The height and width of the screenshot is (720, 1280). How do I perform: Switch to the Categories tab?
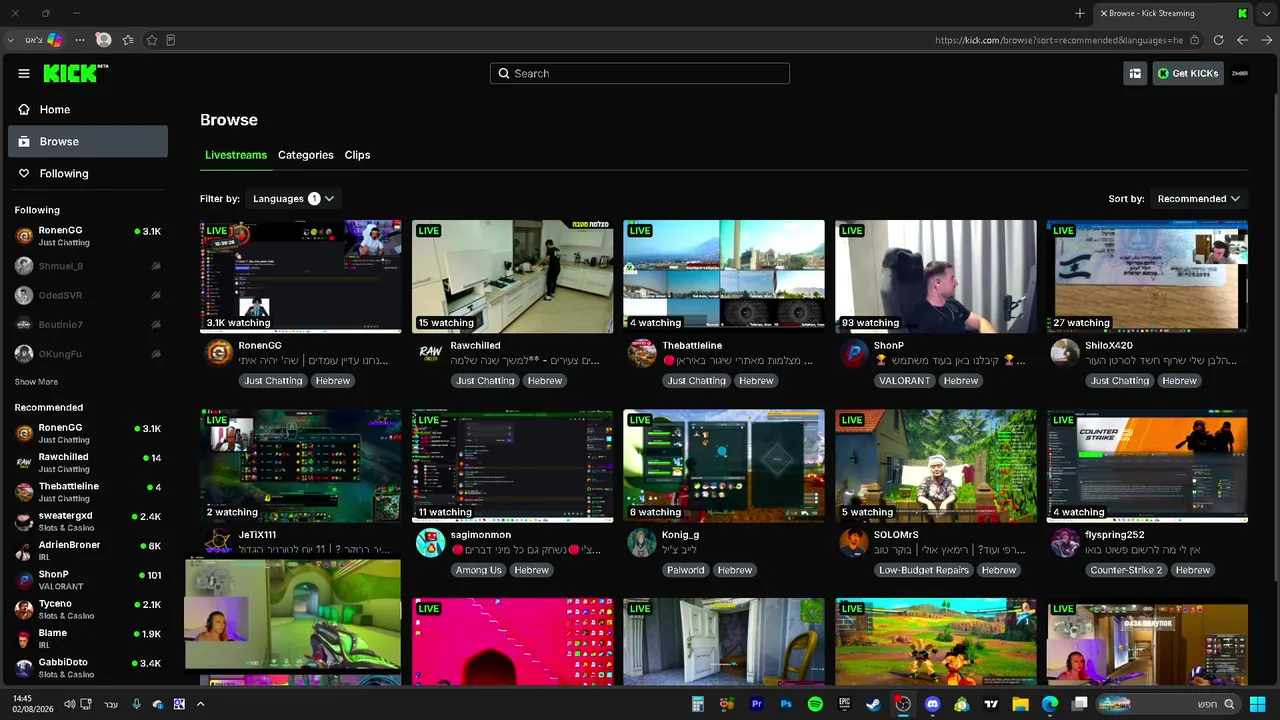coord(306,155)
